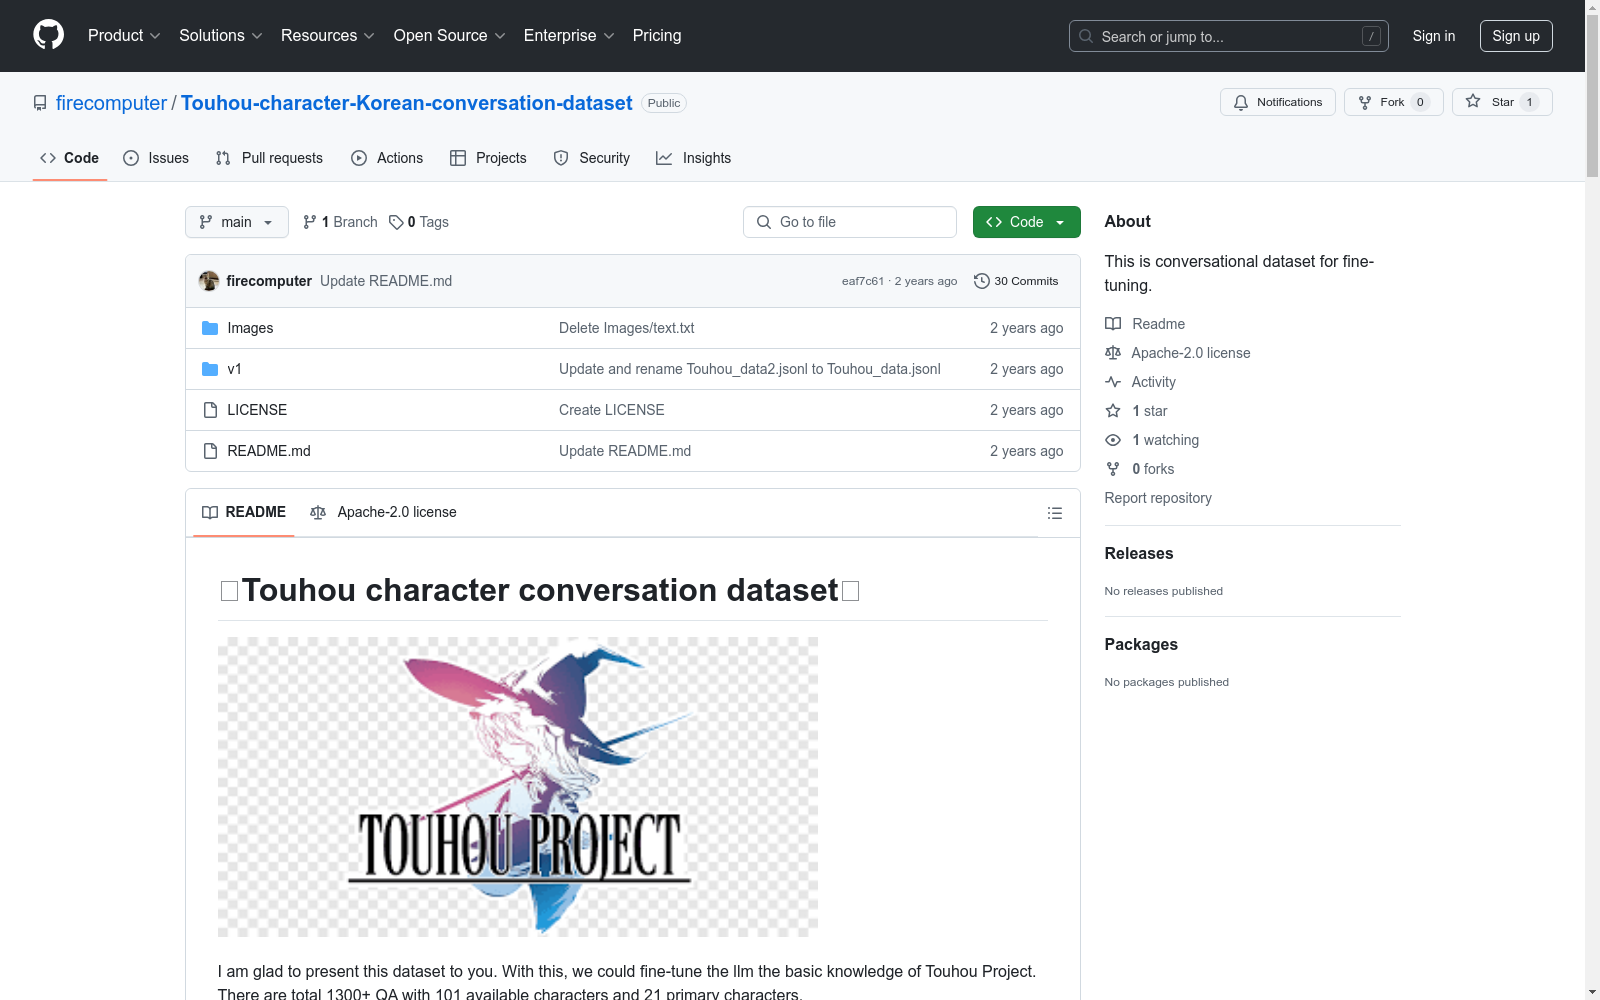This screenshot has width=1600, height=1000.
Task: Select the README tab in file viewer
Action: click(244, 512)
